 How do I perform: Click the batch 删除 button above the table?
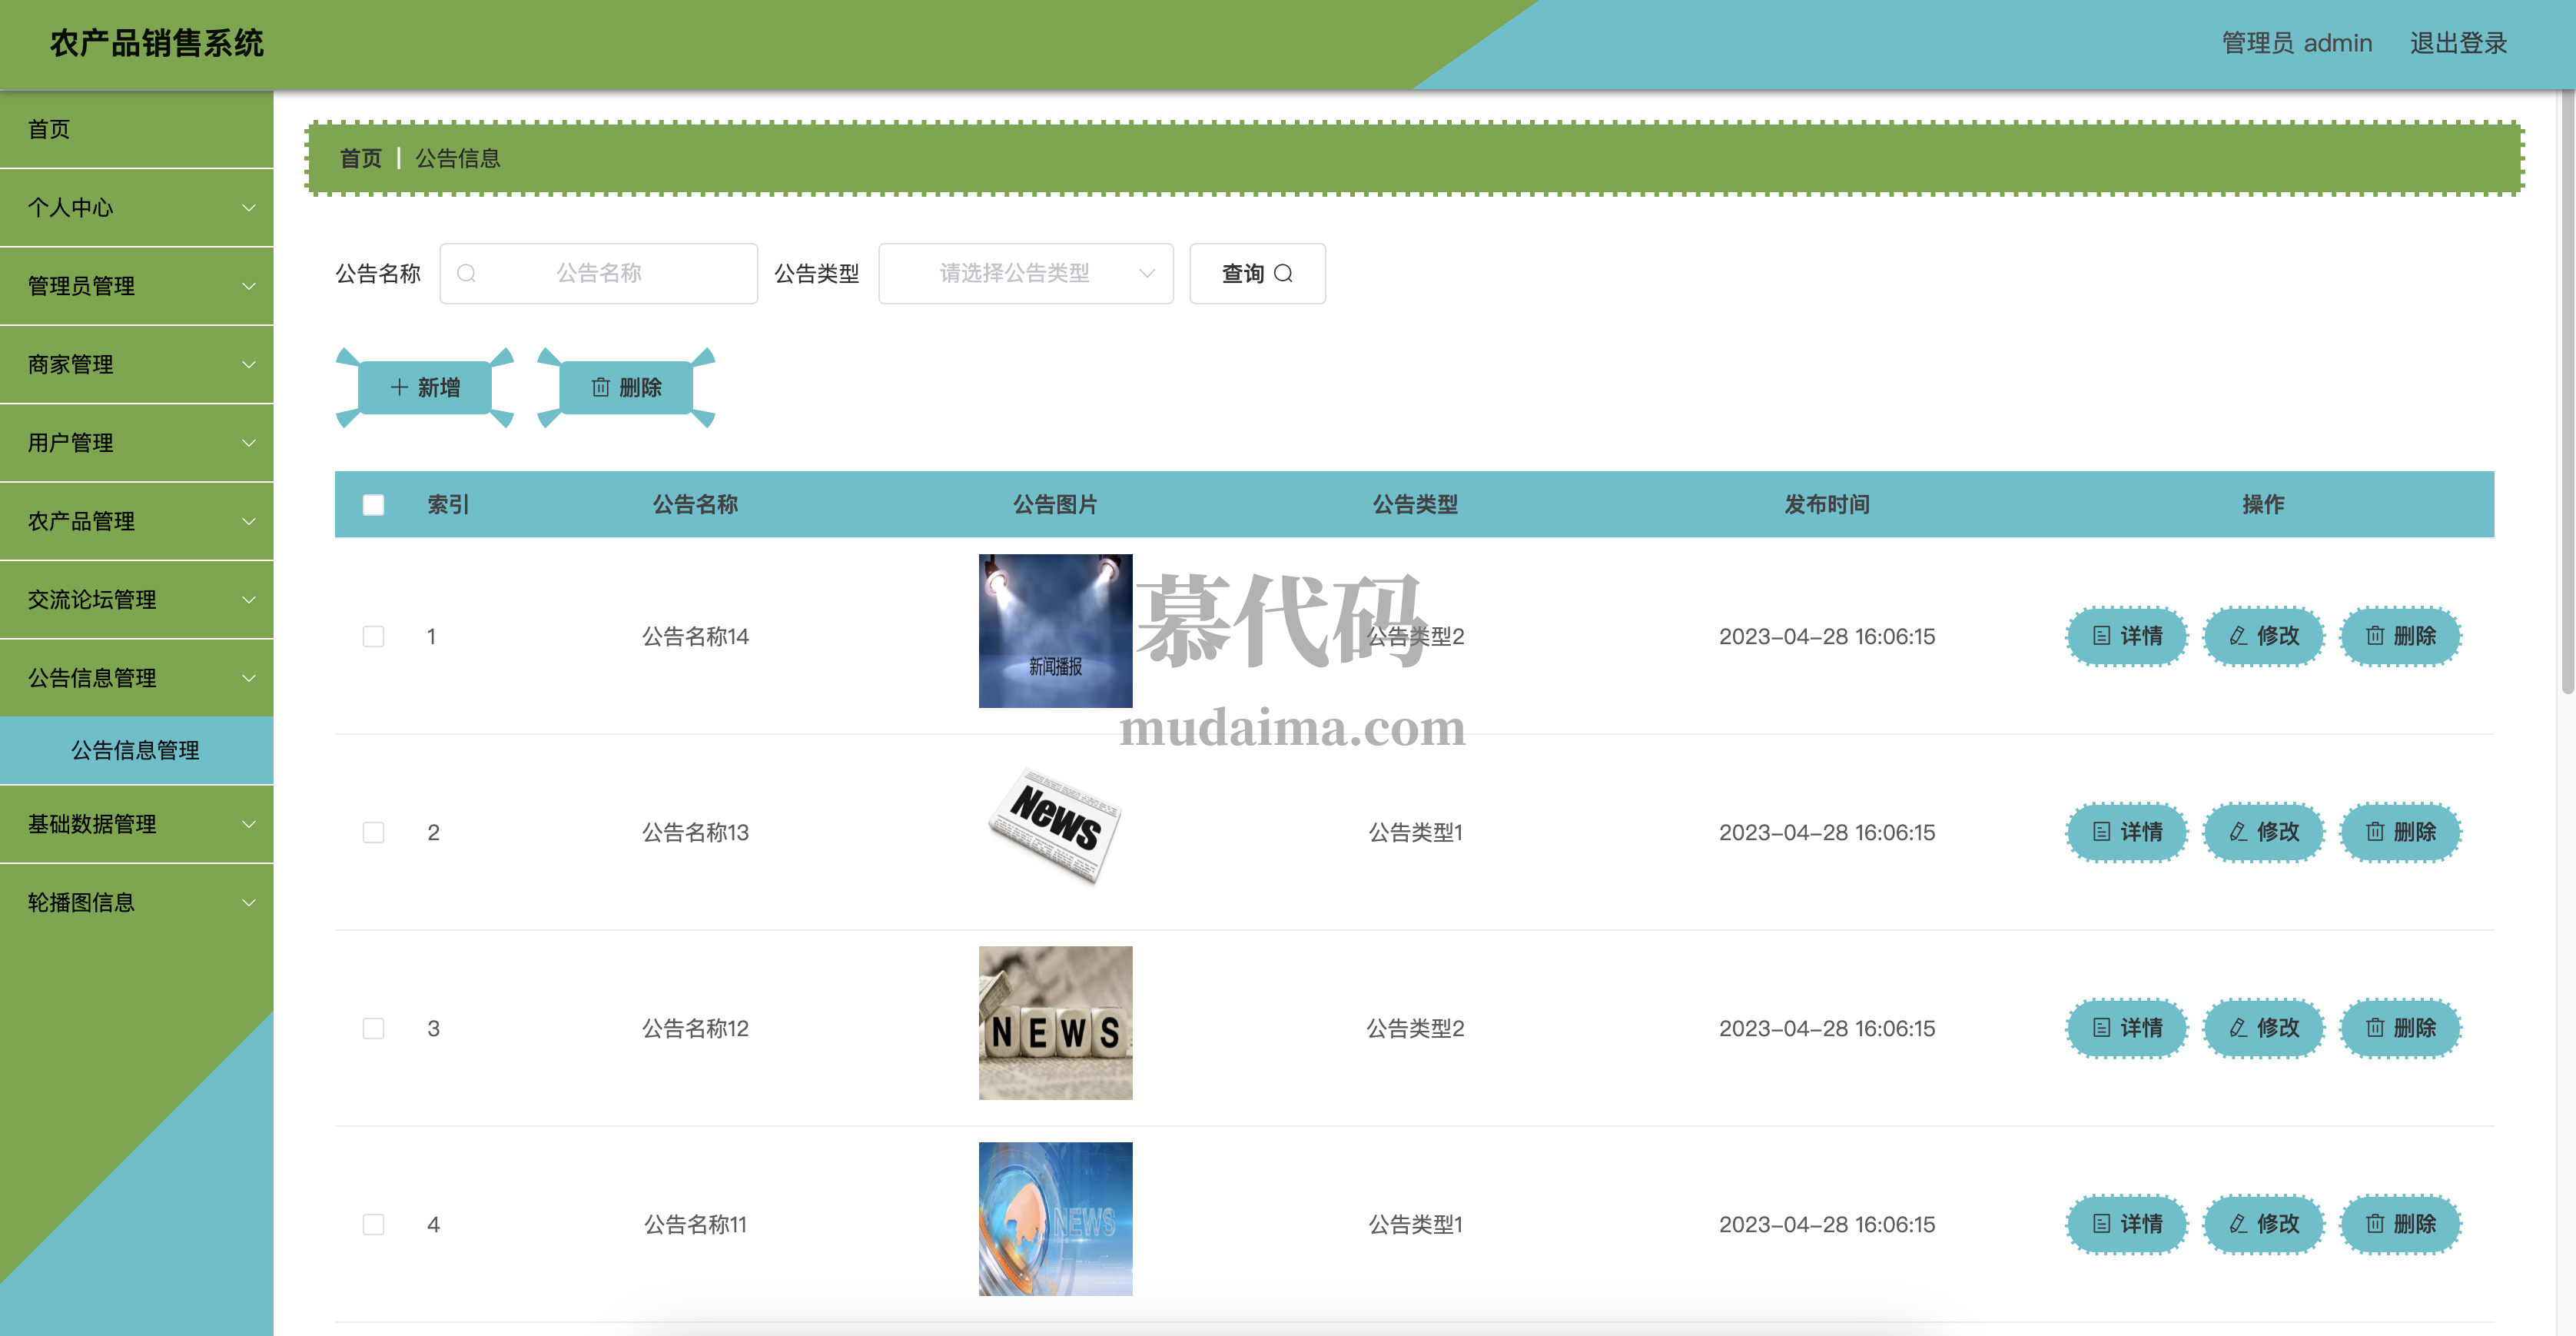[626, 388]
